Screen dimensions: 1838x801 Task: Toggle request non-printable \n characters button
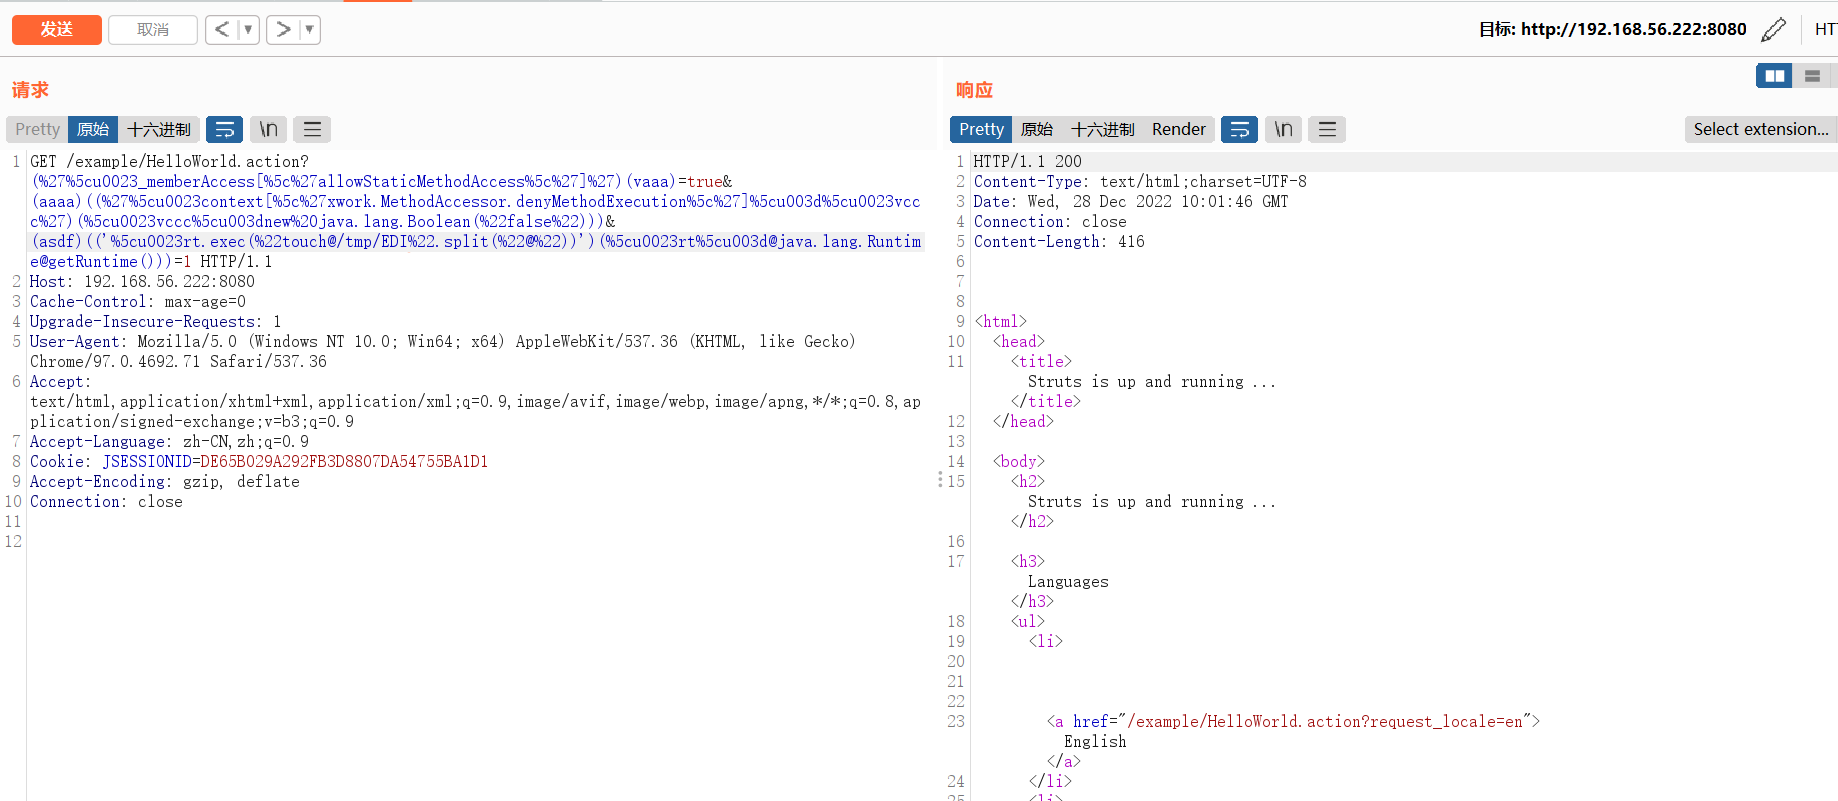pos(269,129)
